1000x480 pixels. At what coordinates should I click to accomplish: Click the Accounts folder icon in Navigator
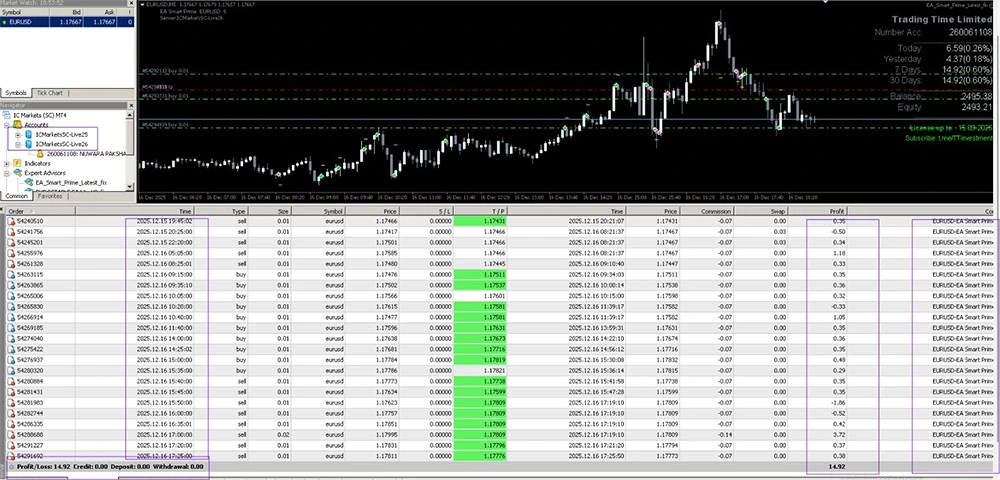point(17,124)
